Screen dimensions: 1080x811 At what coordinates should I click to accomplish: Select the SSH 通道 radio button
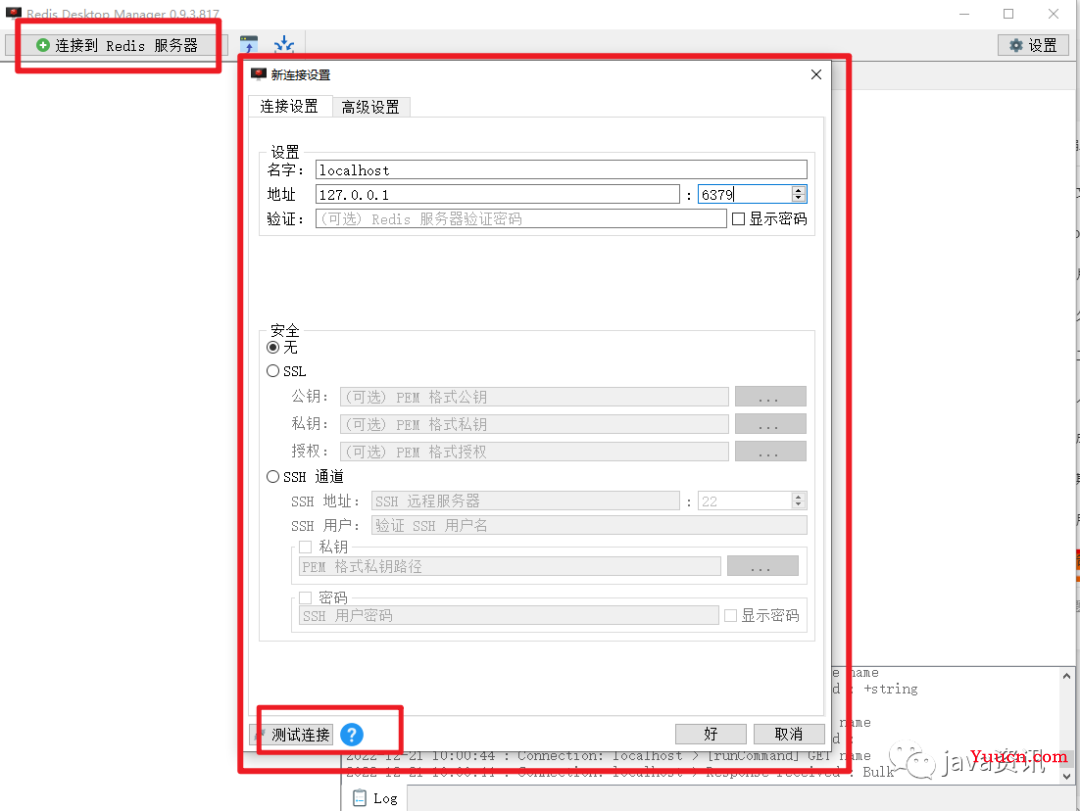[273, 477]
